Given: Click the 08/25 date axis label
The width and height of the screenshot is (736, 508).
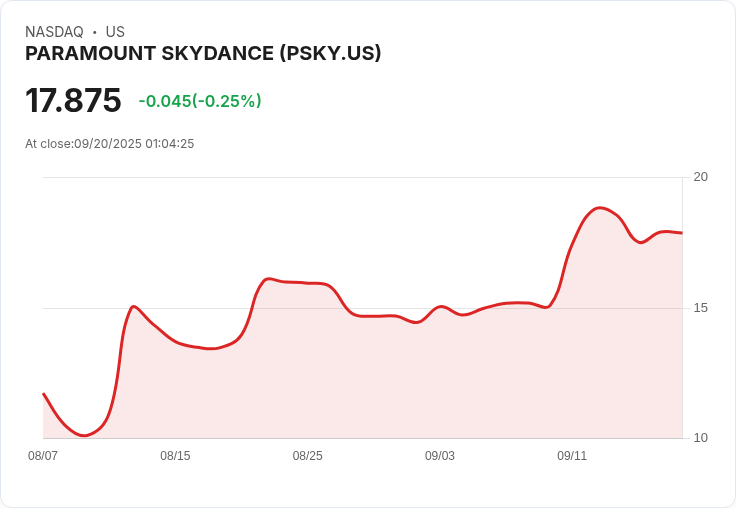Looking at the screenshot, I should 307,456.
